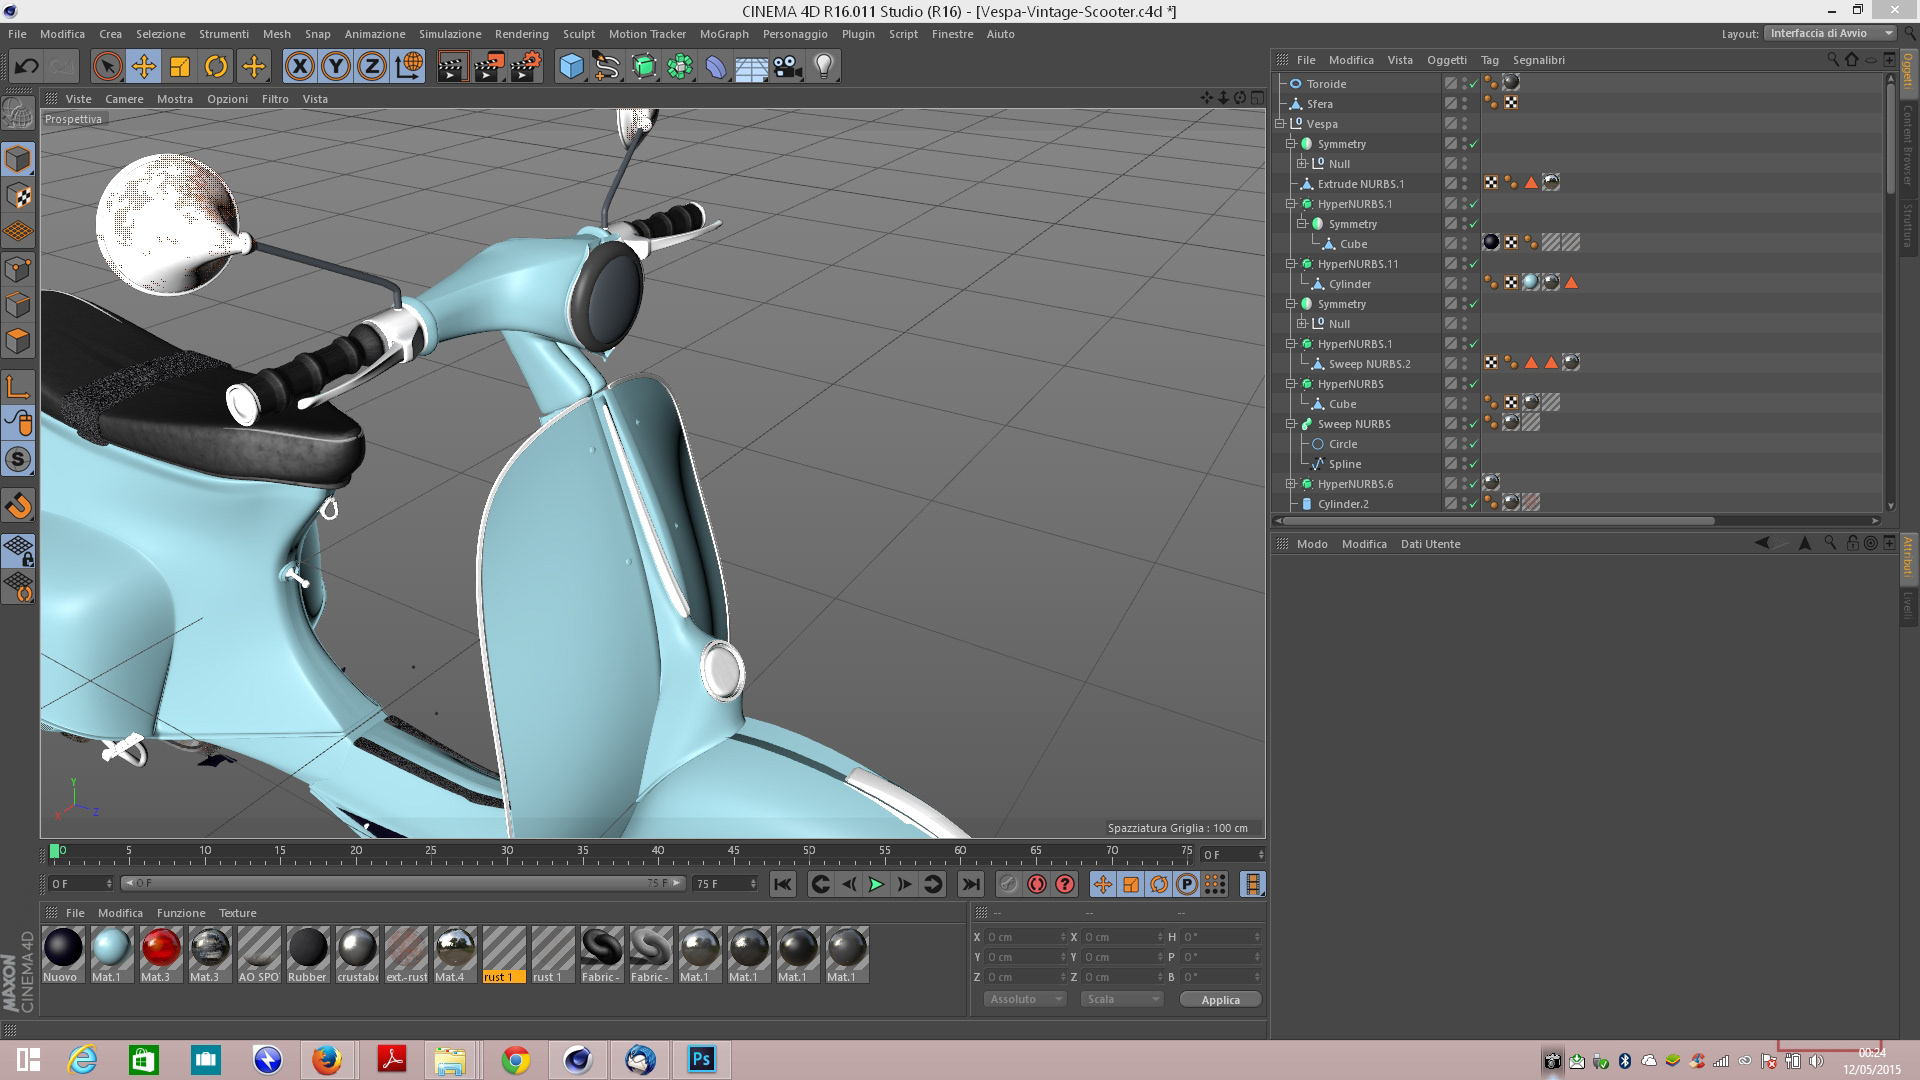Open the spline pen tool icon
1920x1080 pixels.
coord(607,67)
